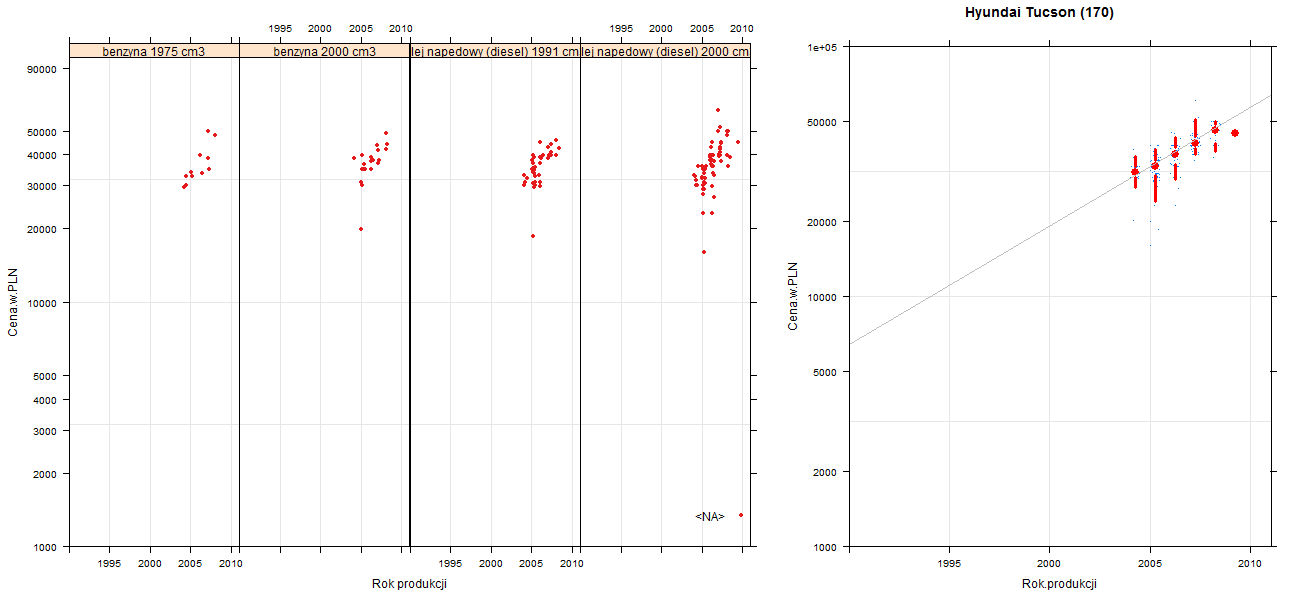Click the 'Cena.w.PLN' label of the Hyundai Tucson plot
1300x600 pixels.
(x=793, y=296)
